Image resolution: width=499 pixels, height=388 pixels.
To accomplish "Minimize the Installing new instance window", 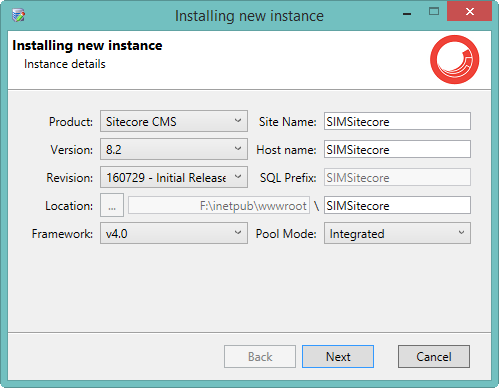I will pos(407,14).
